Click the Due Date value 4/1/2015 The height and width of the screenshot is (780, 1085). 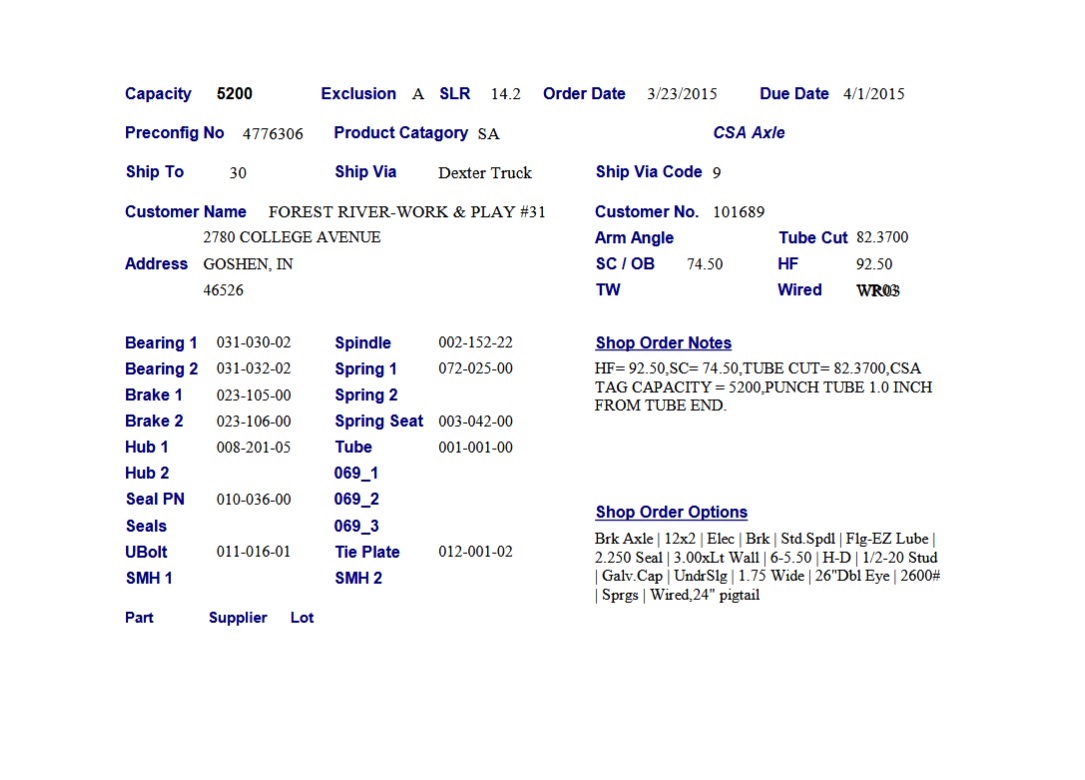pos(873,94)
